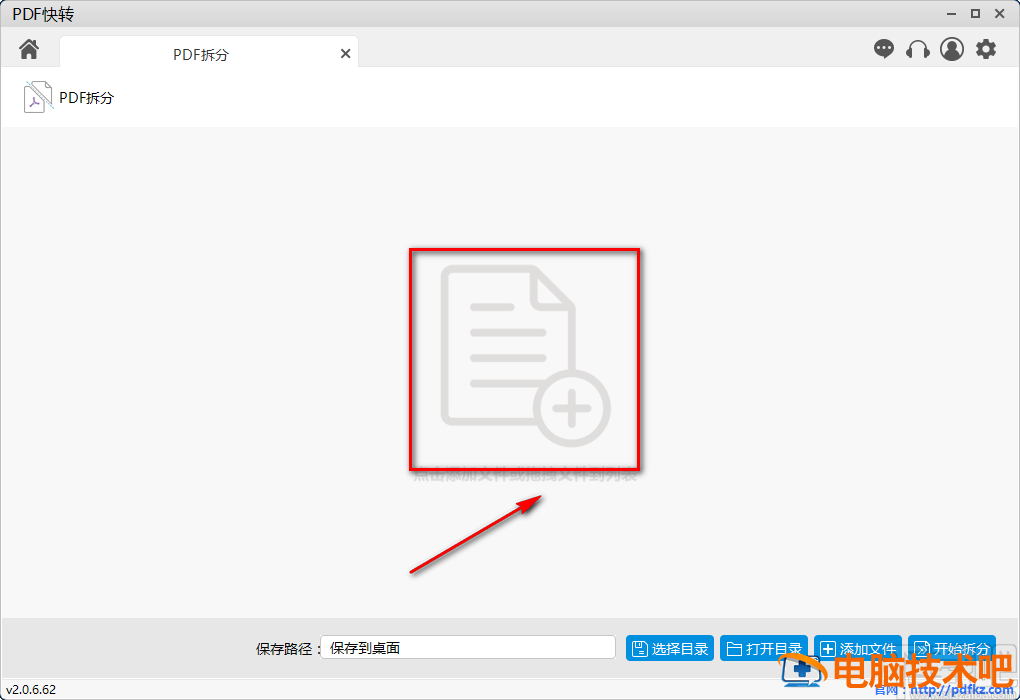Open customer service headset icon
Image resolution: width=1020 pixels, height=700 pixels.
[x=917, y=49]
